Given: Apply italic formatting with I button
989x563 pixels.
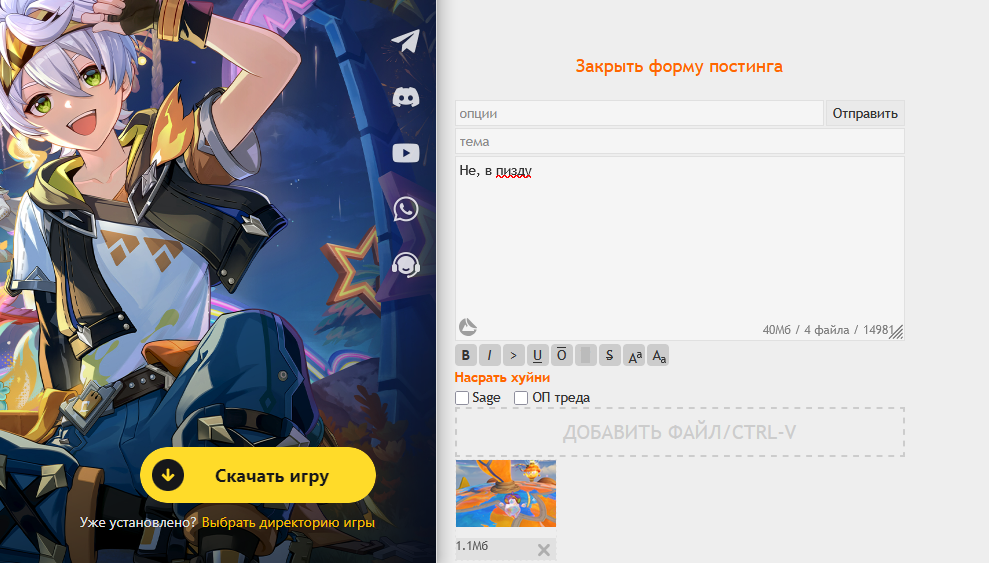Looking at the screenshot, I should (489, 356).
